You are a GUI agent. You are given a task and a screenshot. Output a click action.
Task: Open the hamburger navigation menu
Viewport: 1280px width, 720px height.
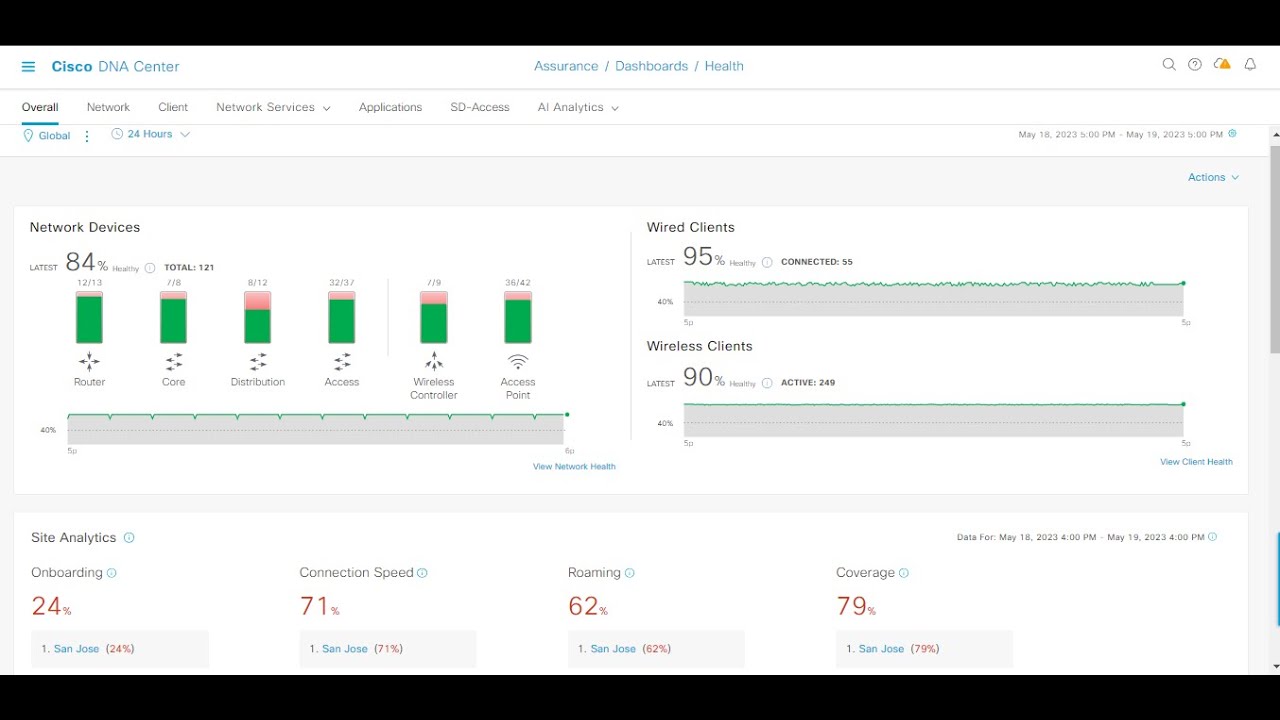[28, 67]
